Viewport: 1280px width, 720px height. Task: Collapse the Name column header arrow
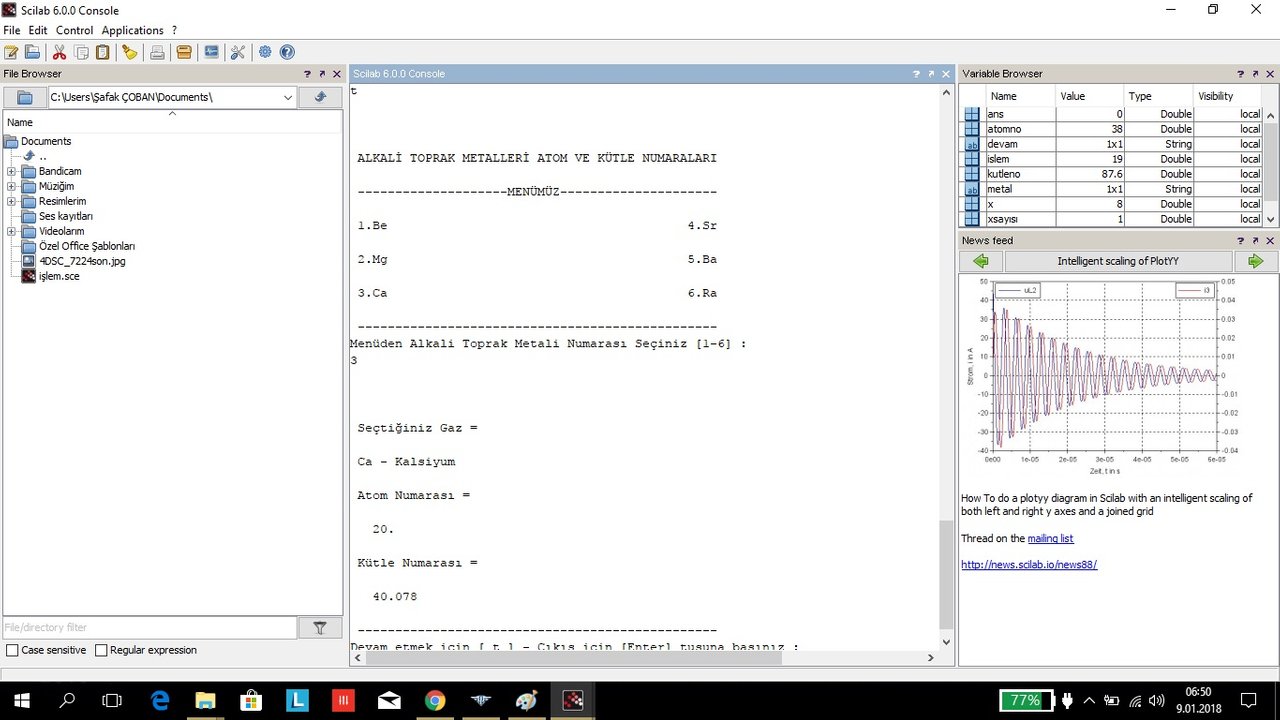tap(172, 114)
